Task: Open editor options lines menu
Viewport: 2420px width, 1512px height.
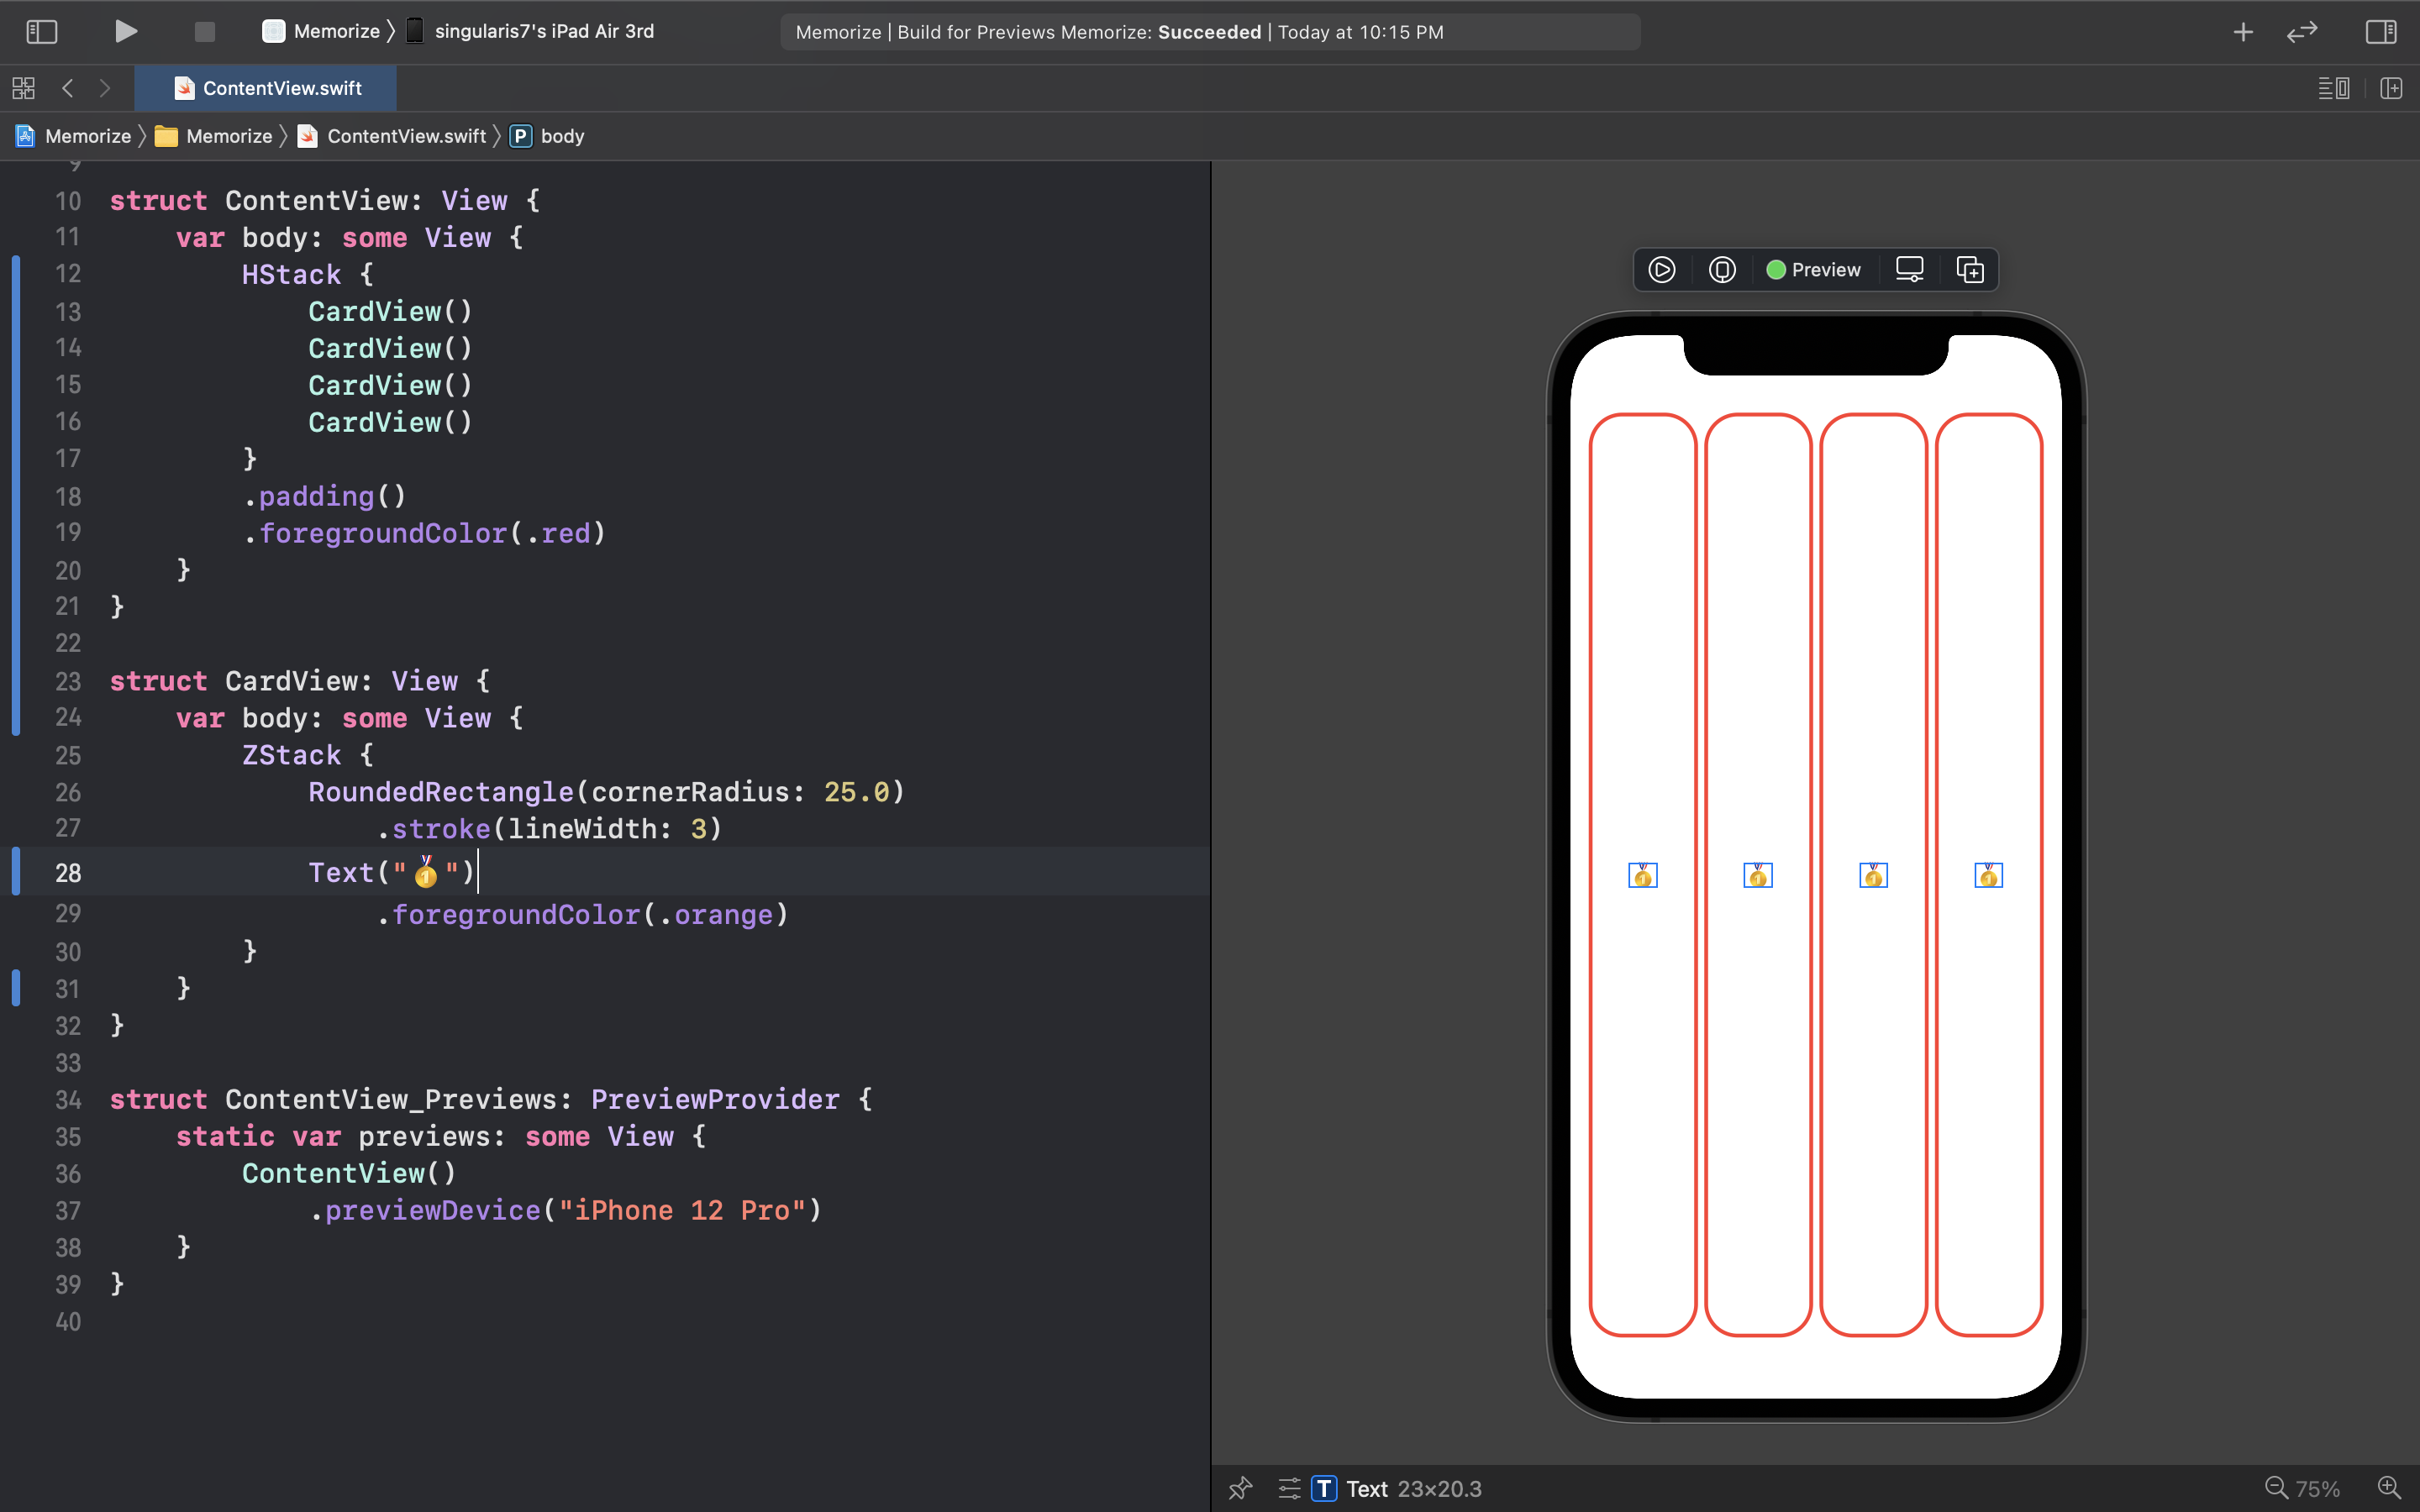Action: [x=2333, y=88]
